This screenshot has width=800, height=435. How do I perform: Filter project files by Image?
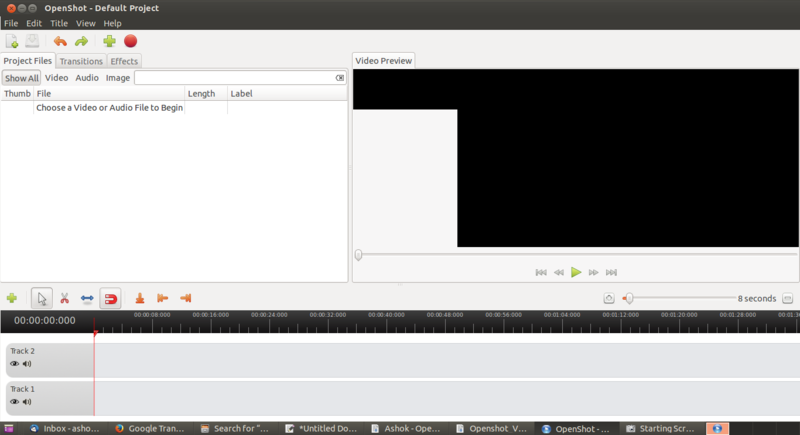[x=118, y=78]
